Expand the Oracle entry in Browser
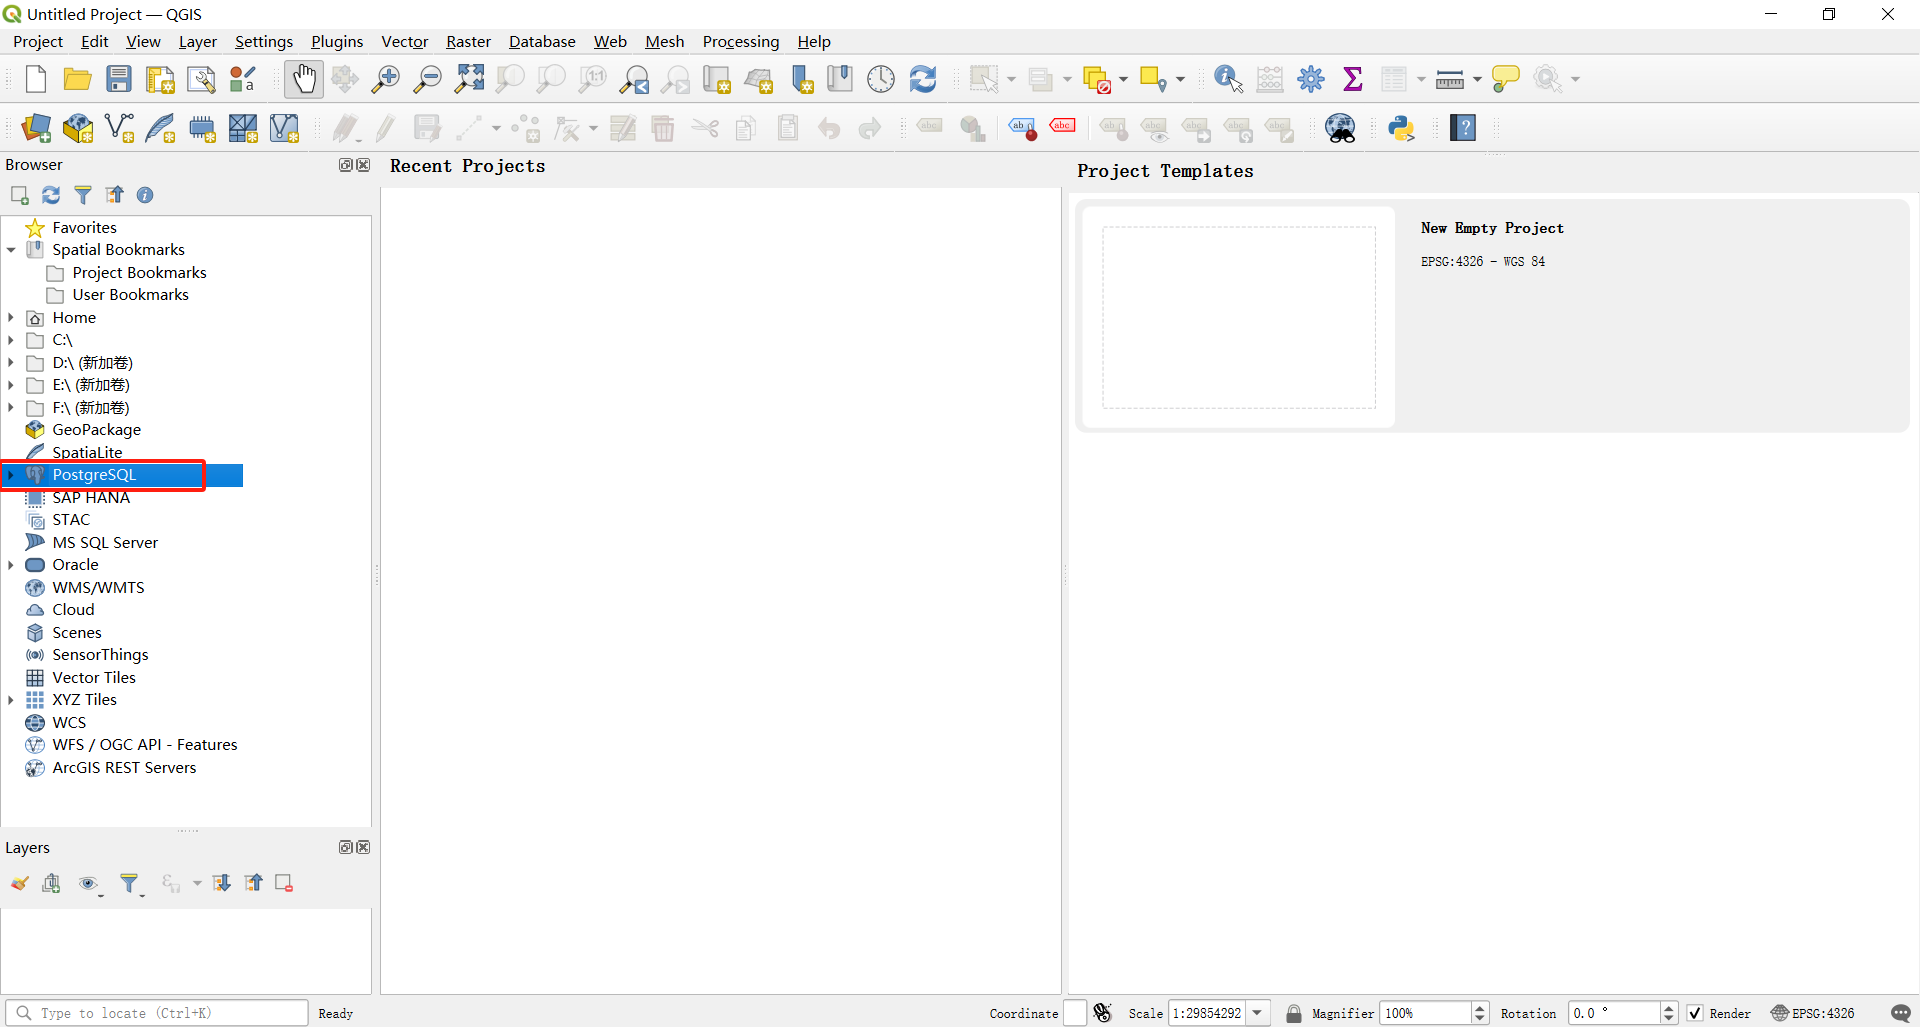This screenshot has height=1027, width=1920. tap(12, 564)
